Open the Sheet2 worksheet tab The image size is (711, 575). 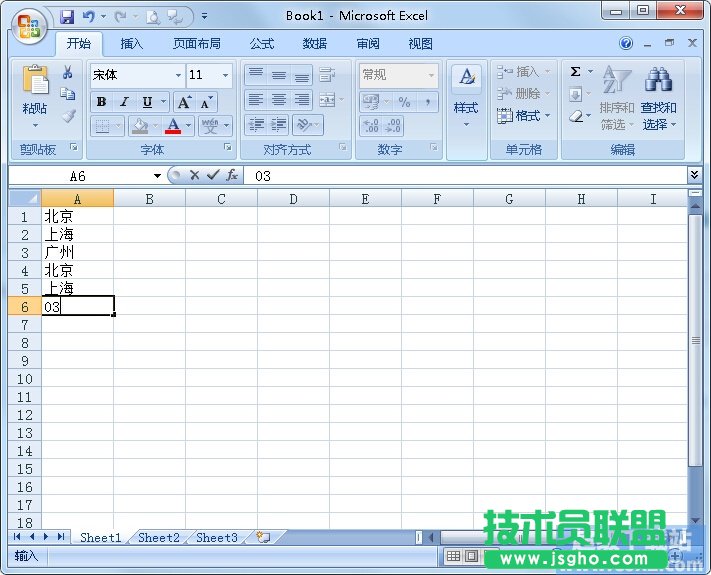pos(159,538)
